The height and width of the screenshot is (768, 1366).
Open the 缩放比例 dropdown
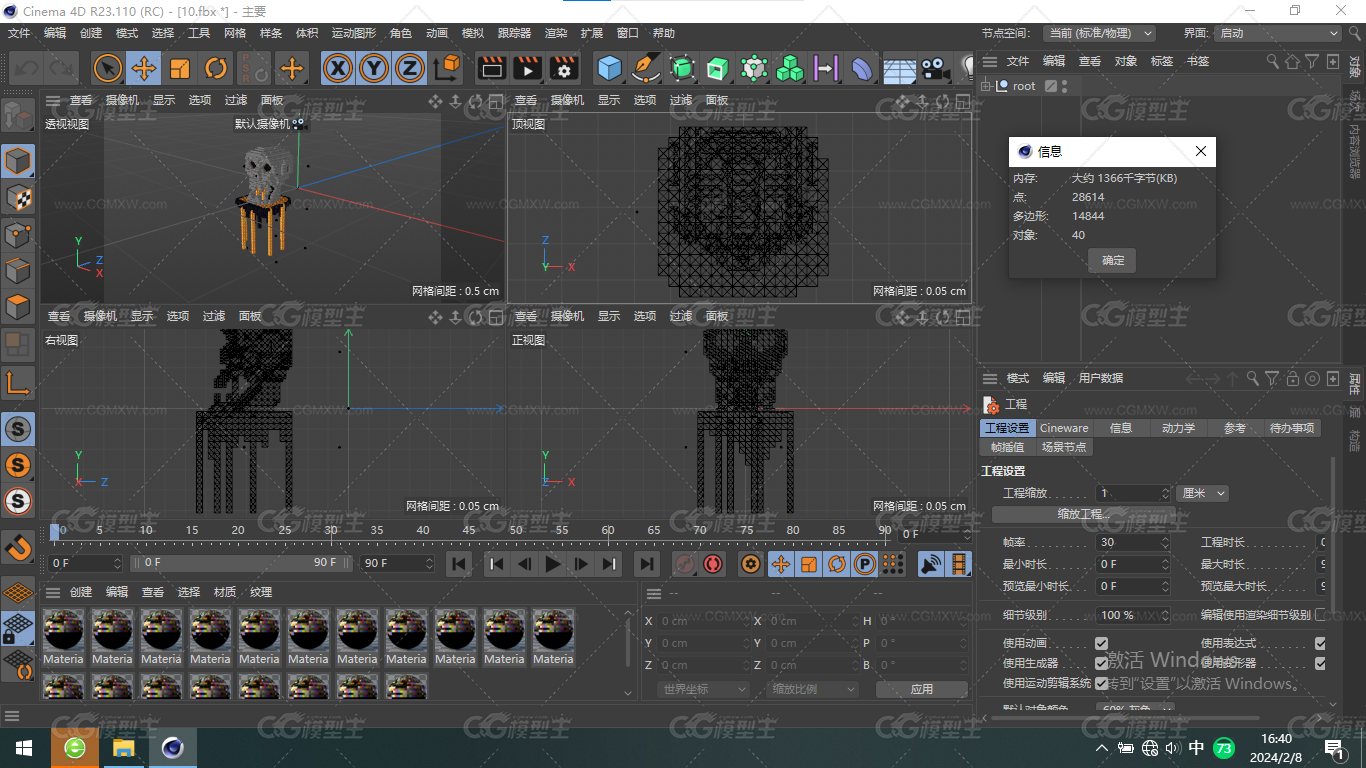pos(813,689)
